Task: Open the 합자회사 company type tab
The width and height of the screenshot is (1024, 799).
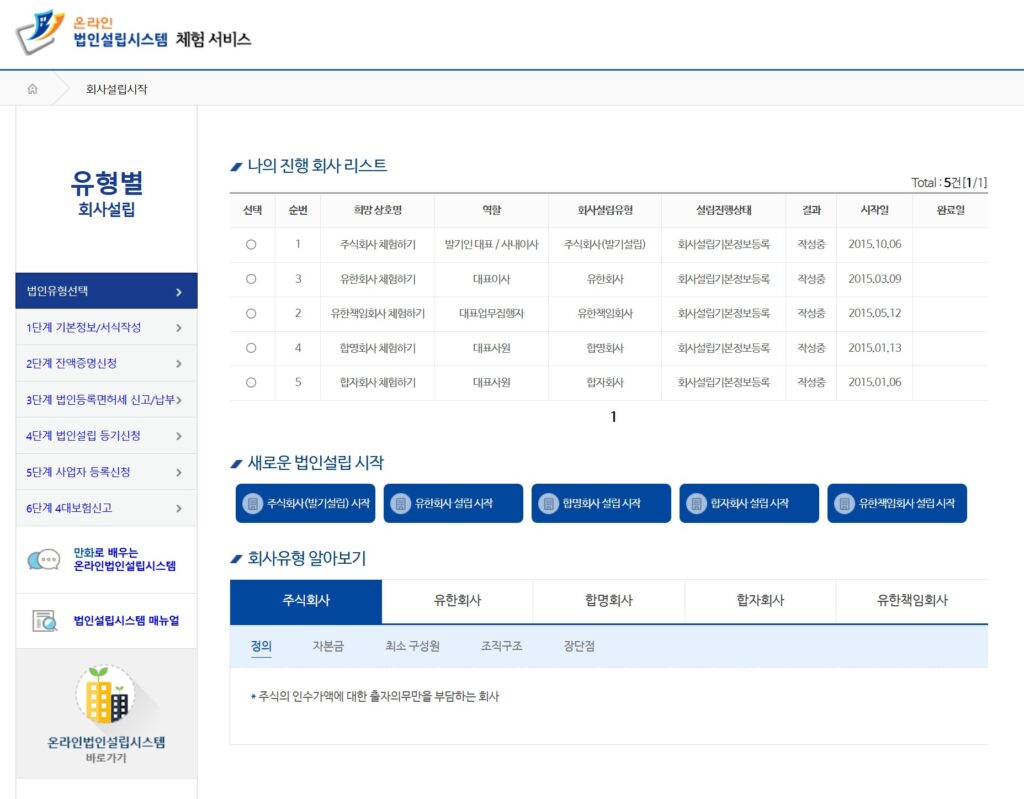Action: (x=760, y=601)
